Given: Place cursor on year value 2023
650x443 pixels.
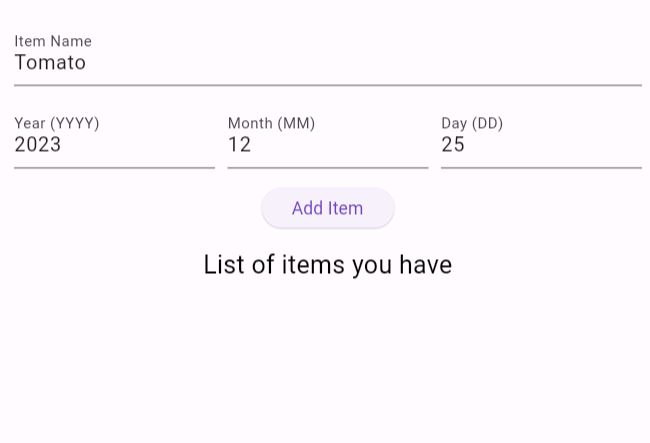Looking at the screenshot, I should click(38, 145).
